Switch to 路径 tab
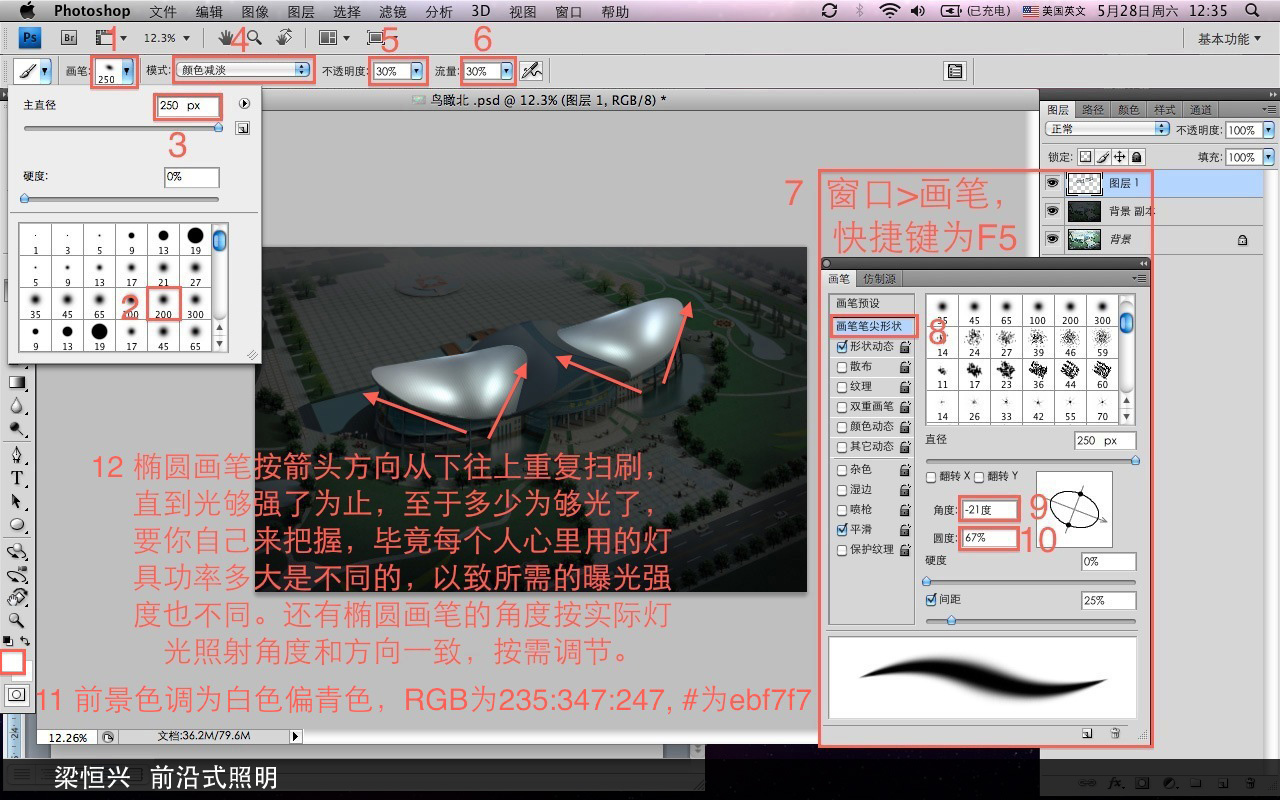Image resolution: width=1280 pixels, height=800 pixels. point(1093,110)
